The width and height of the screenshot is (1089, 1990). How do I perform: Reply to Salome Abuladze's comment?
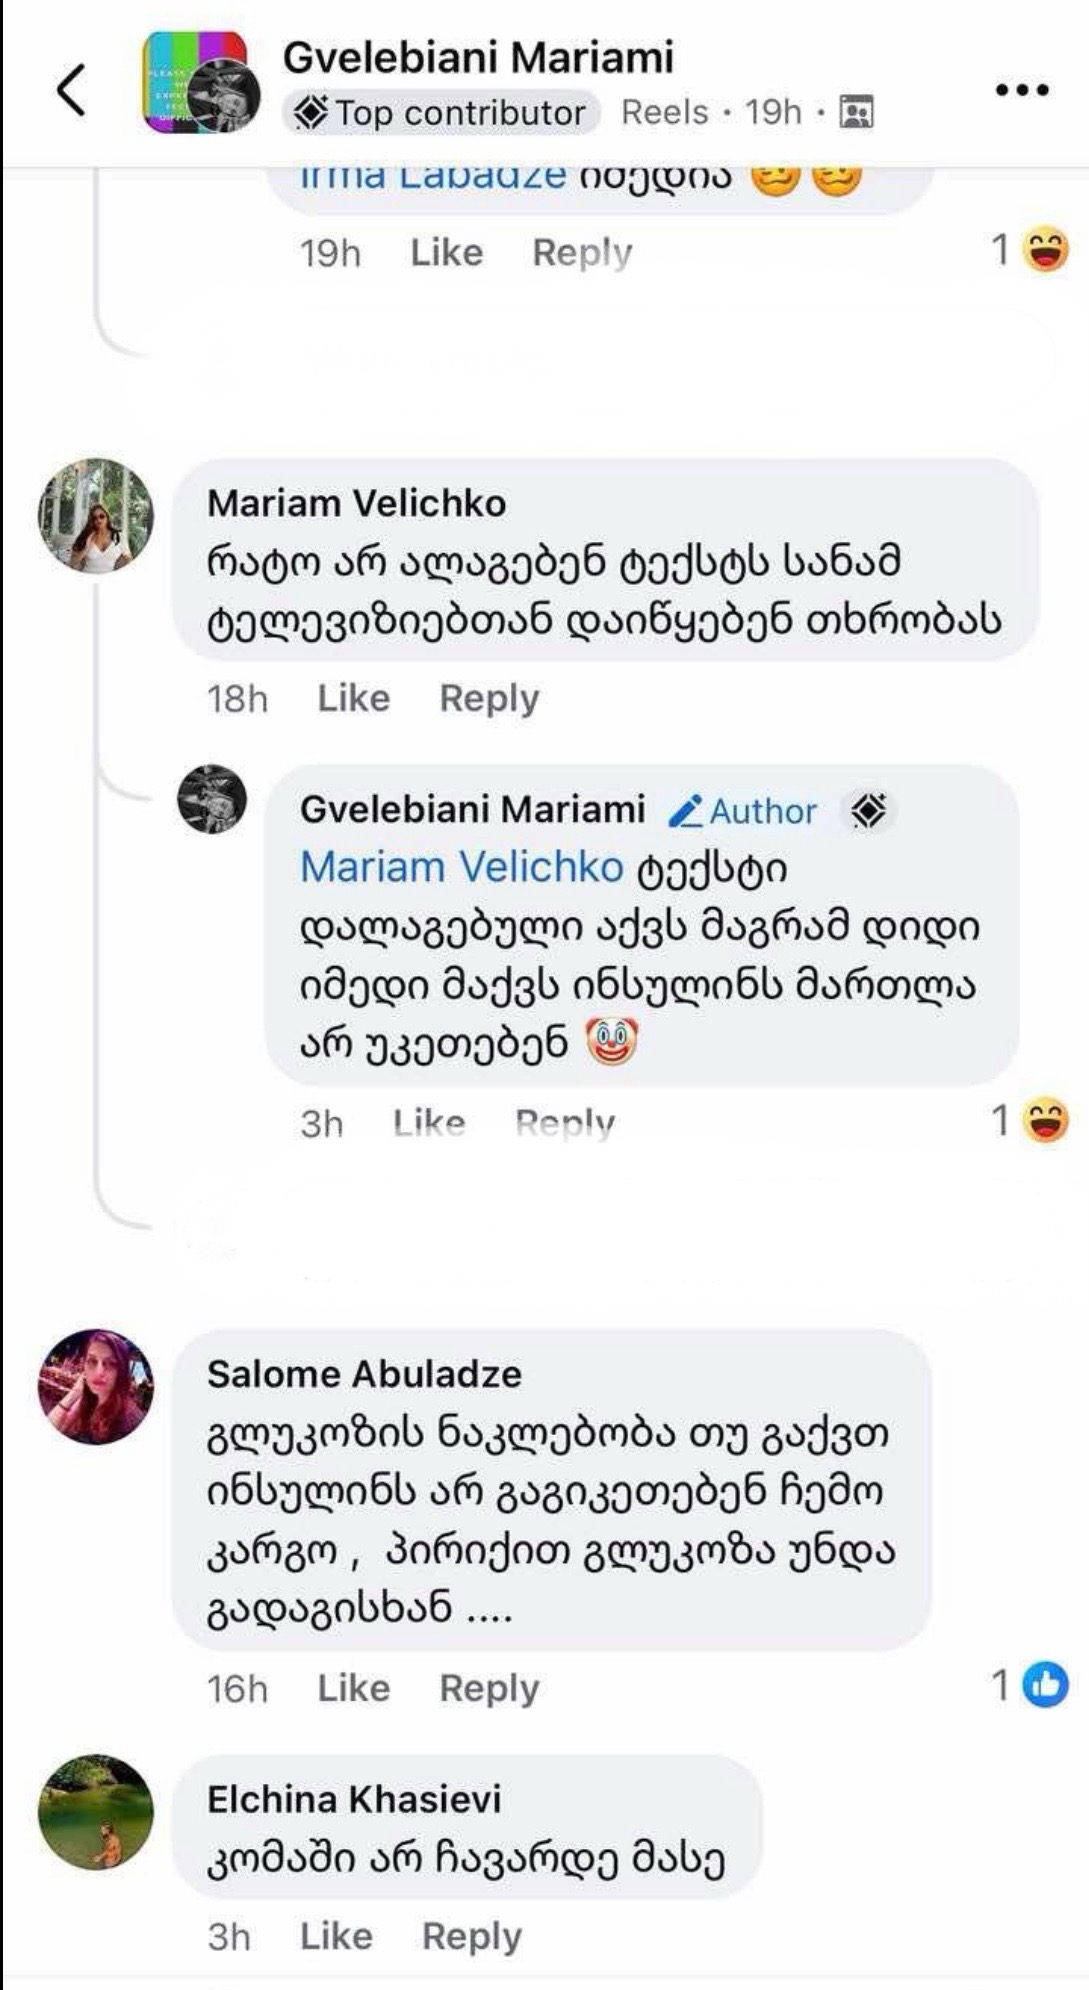(489, 1688)
